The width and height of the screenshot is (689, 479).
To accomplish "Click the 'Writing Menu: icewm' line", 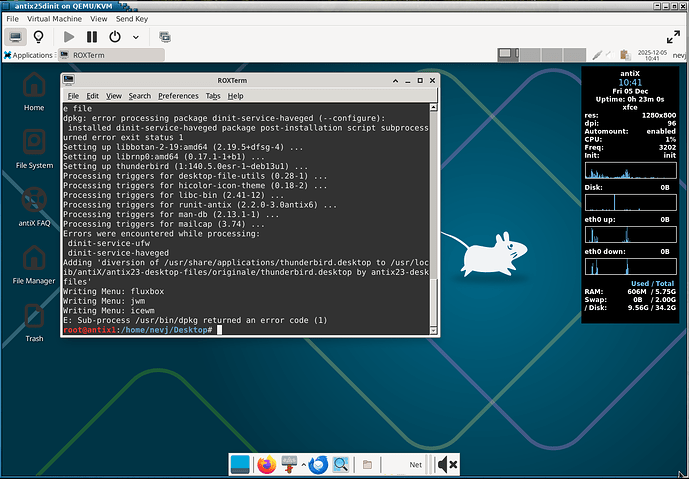I will click(109, 311).
